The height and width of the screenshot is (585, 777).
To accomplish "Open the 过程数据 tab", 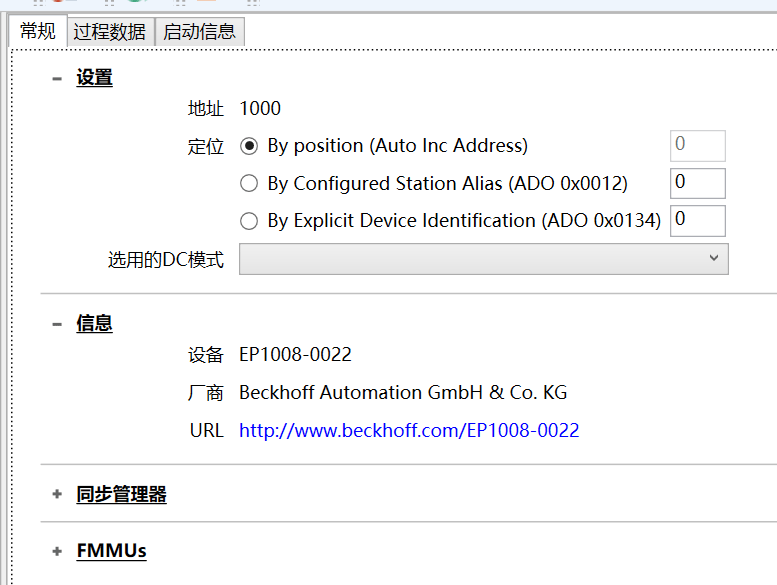I will click(x=110, y=31).
